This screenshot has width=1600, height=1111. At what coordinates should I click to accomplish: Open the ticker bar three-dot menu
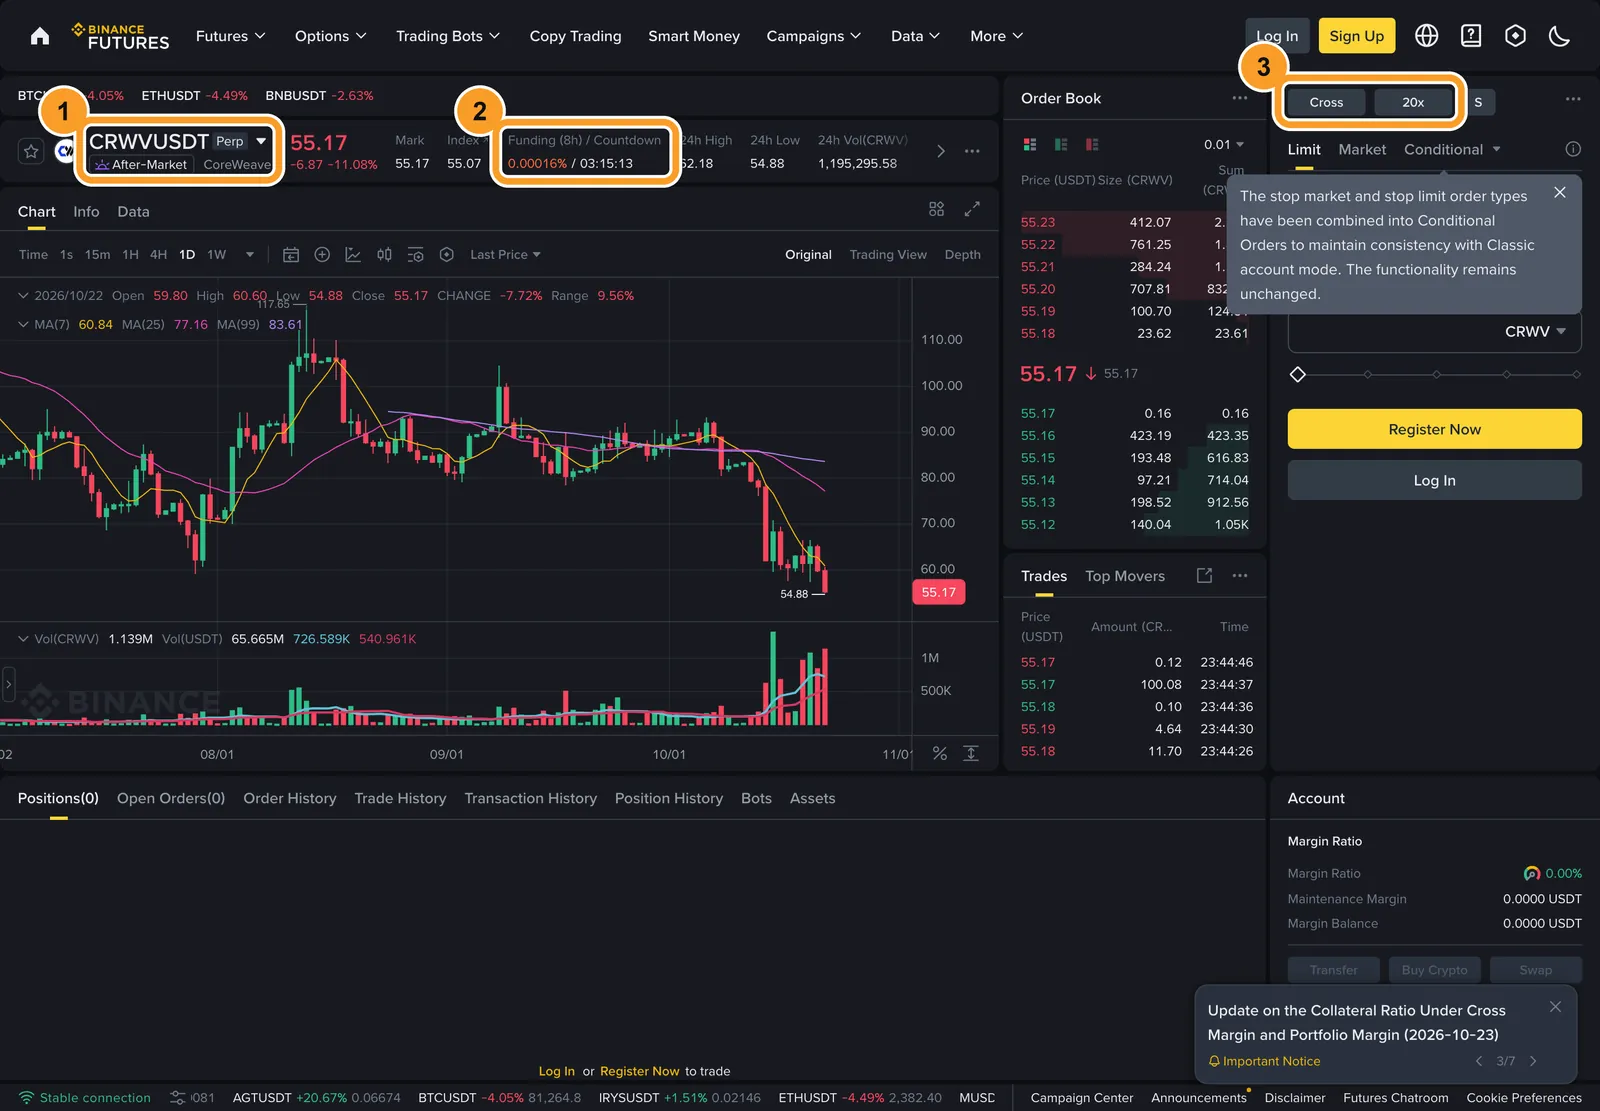point(972,151)
